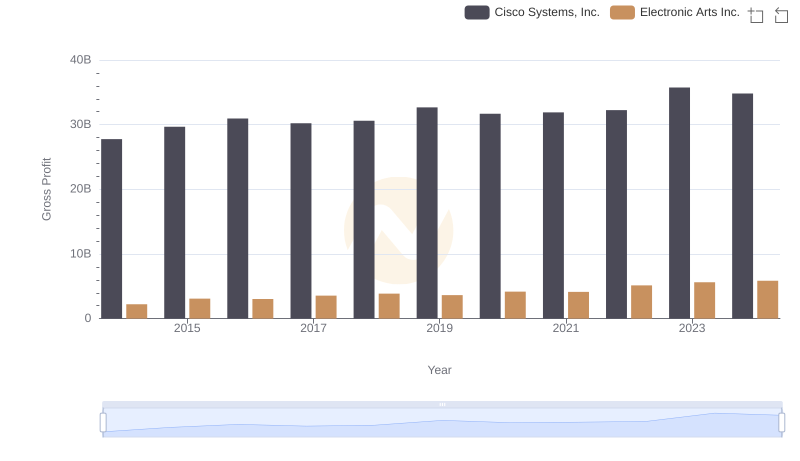Click the 30B y-axis label
This screenshot has height=461, width=800.
tap(81, 124)
